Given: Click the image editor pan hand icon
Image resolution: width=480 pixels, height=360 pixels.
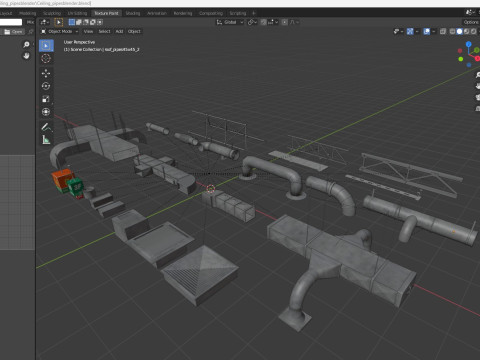Looking at the screenshot, I should [26, 56].
